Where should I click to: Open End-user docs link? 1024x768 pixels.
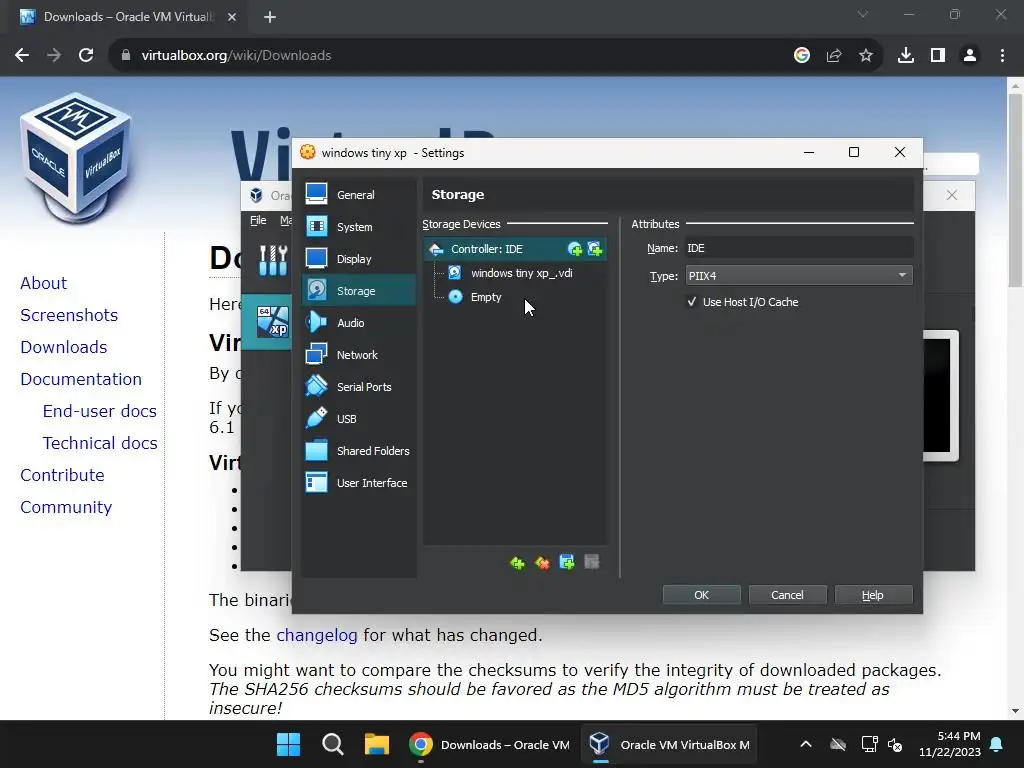pyautogui.click(x=99, y=411)
